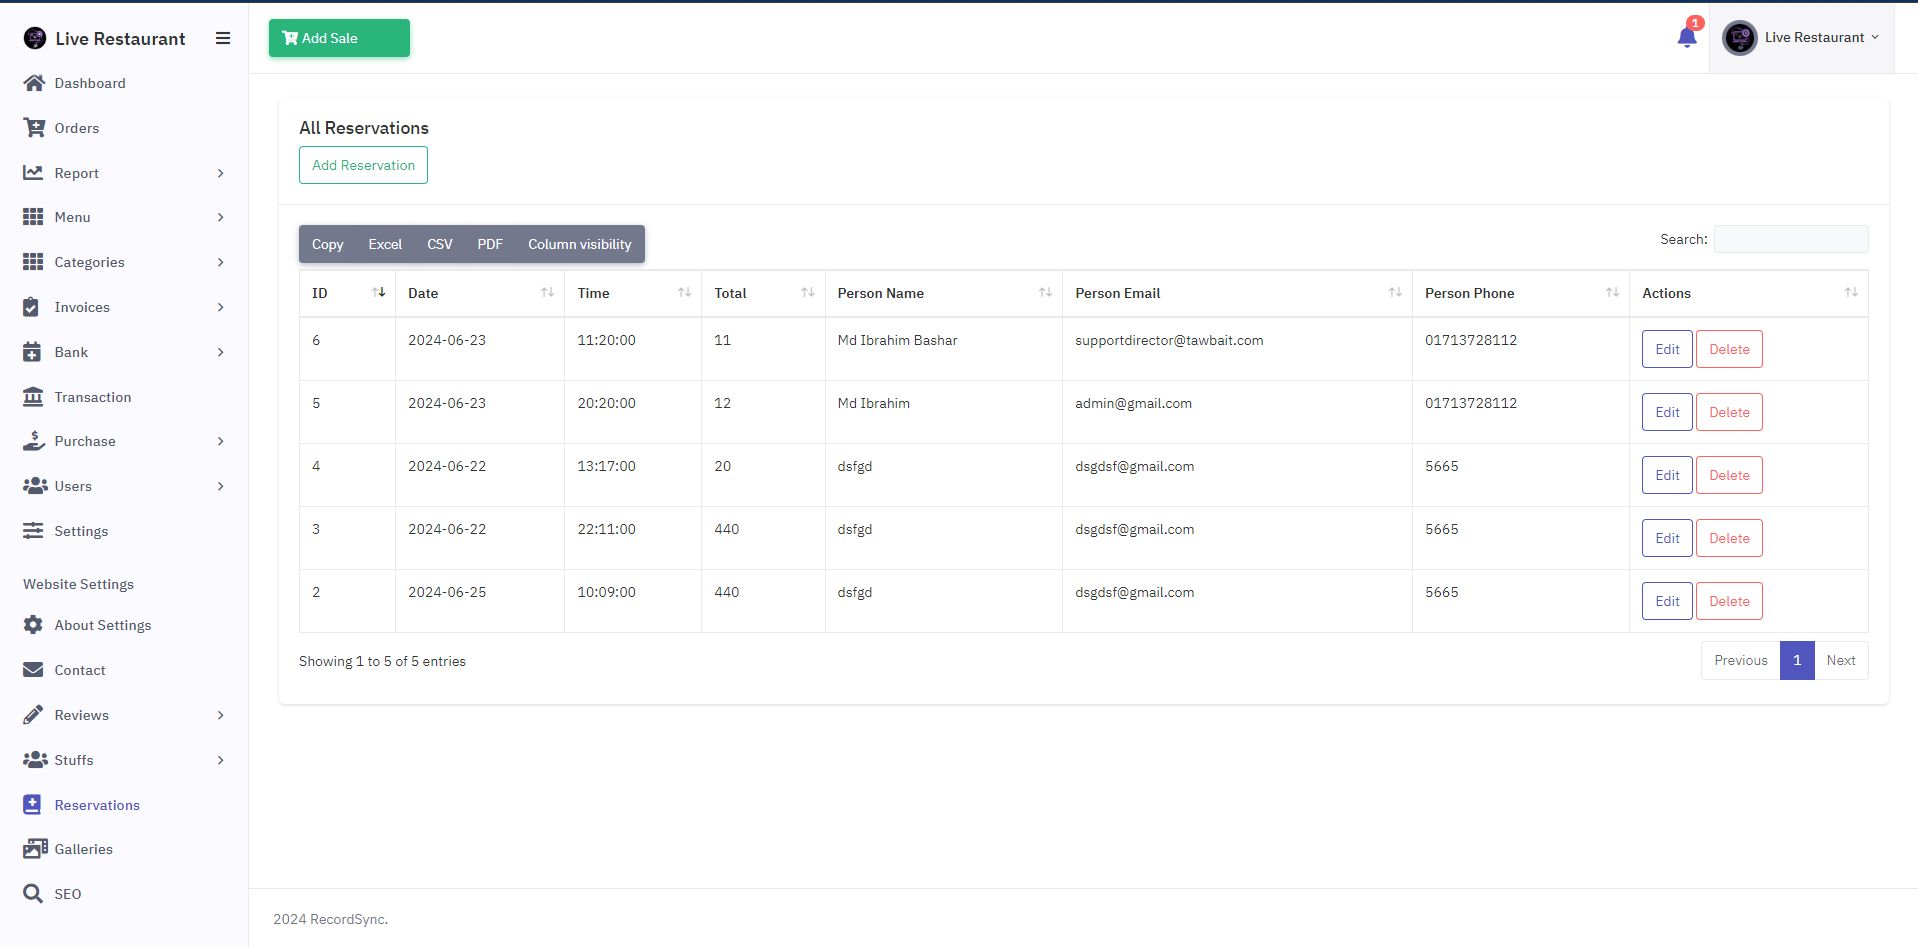Export reservations to Excel
Viewport: 1918px width, 947px height.
(x=385, y=244)
